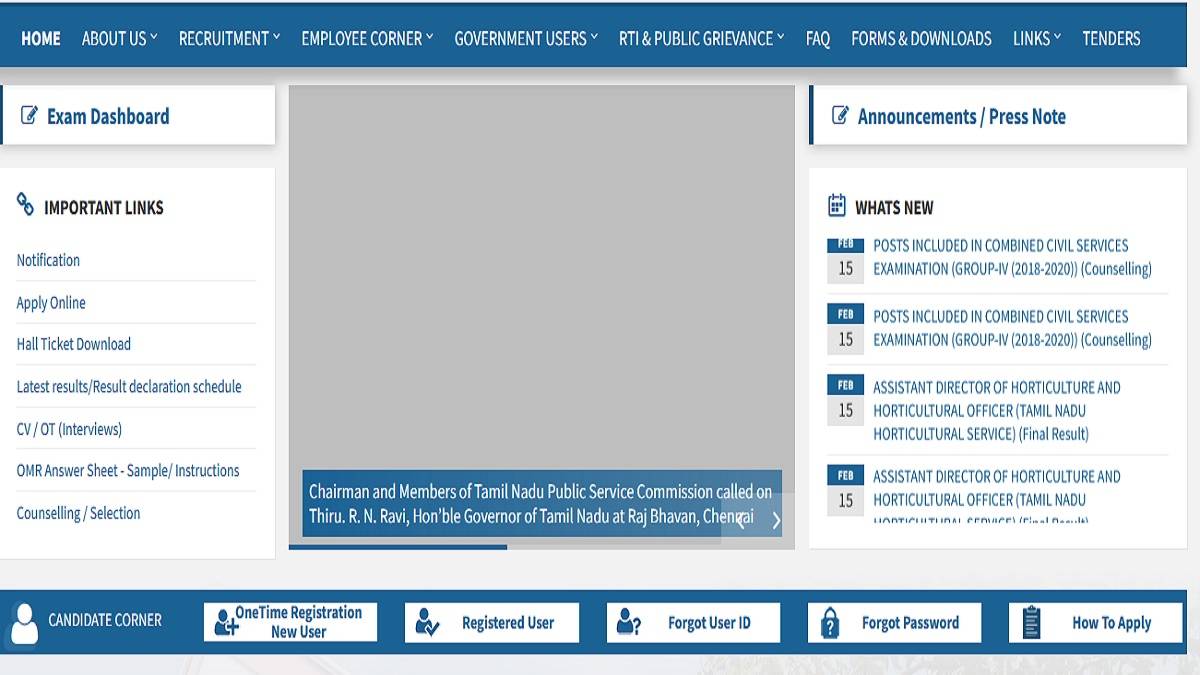
Task: Click the Candidate Corner person icon
Action: point(25,622)
